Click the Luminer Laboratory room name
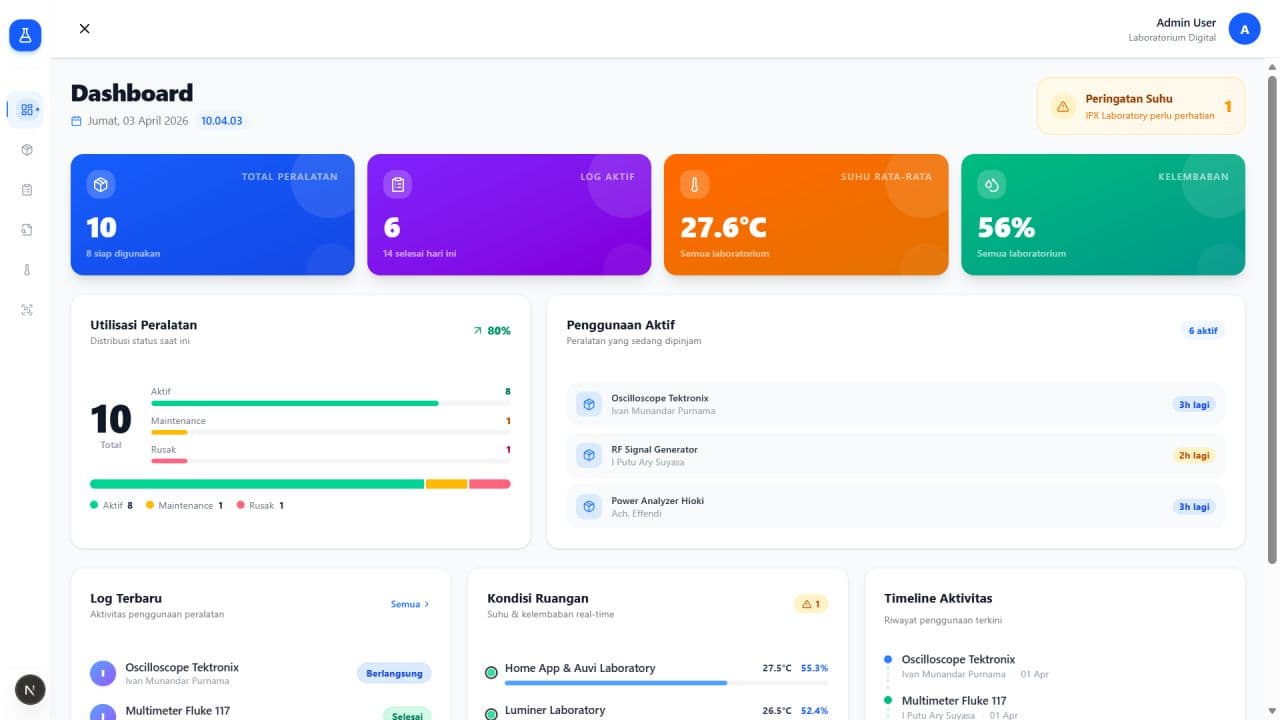Image resolution: width=1280 pixels, height=720 pixels. coord(555,710)
